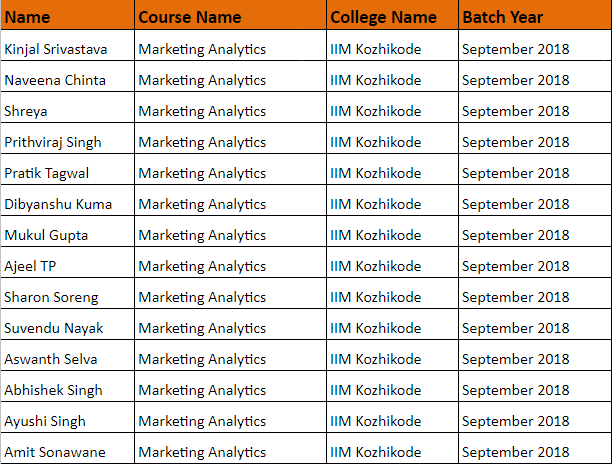Image resolution: width=612 pixels, height=464 pixels.
Task: Click the Shreya name cell
Action: [x=66, y=111]
